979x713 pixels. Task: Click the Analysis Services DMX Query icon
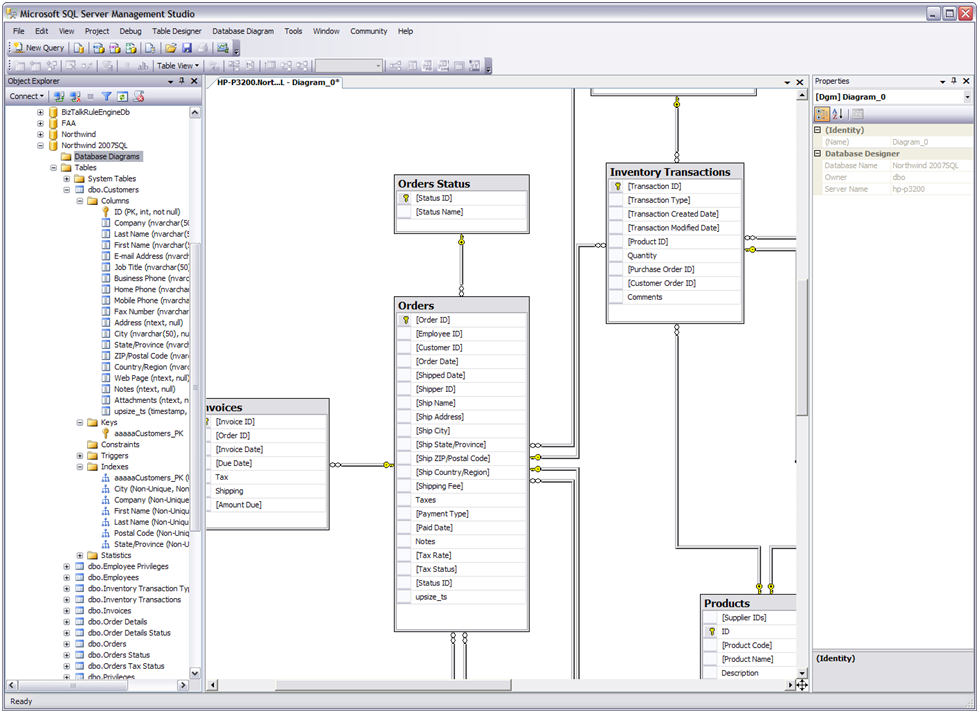pos(115,47)
